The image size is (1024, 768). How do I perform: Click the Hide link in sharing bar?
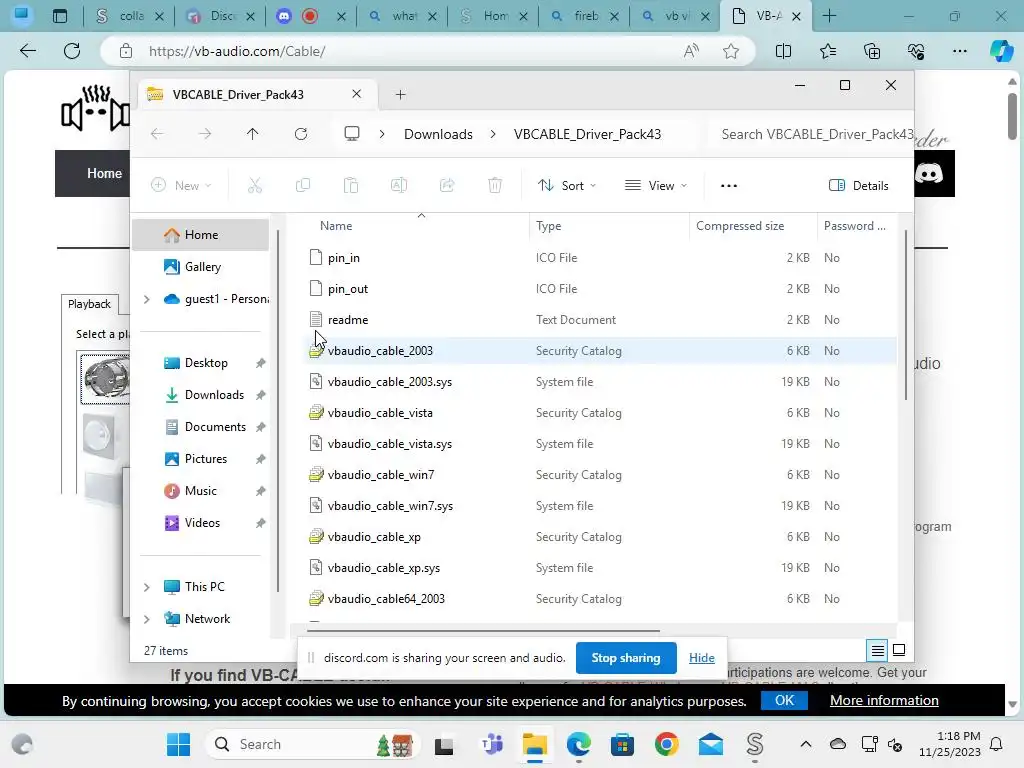pos(701,658)
